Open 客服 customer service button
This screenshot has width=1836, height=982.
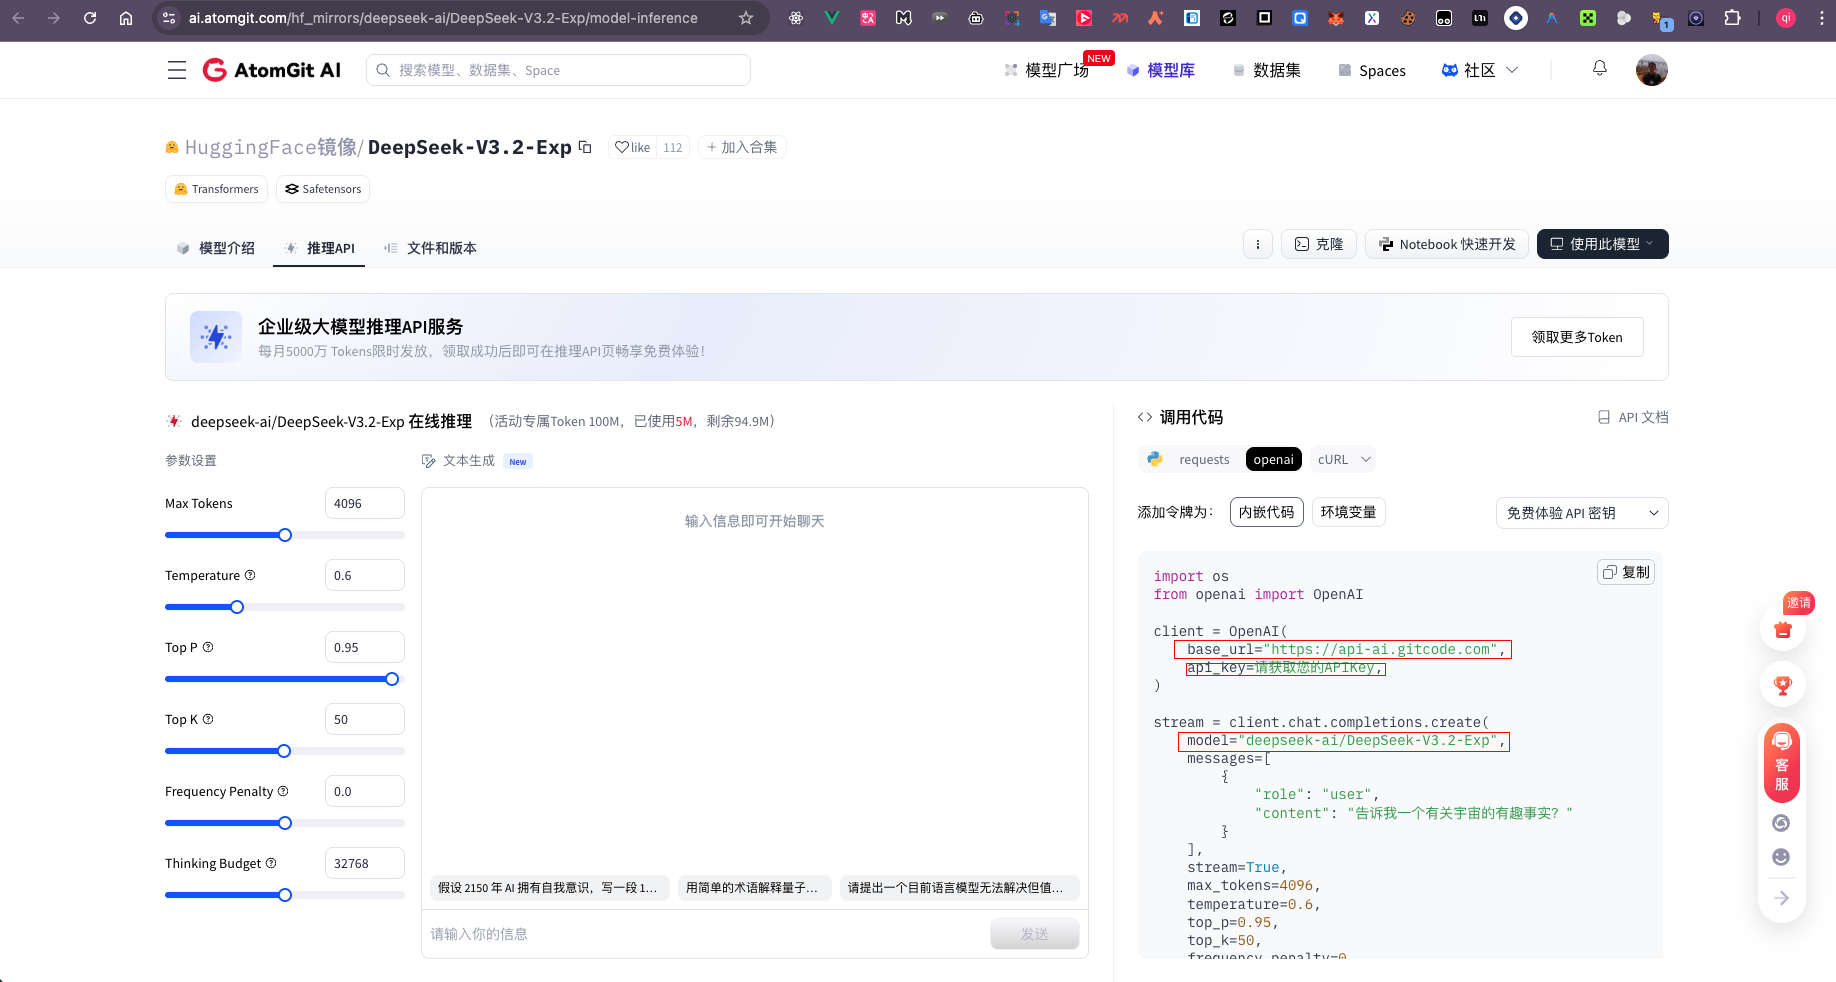1782,762
